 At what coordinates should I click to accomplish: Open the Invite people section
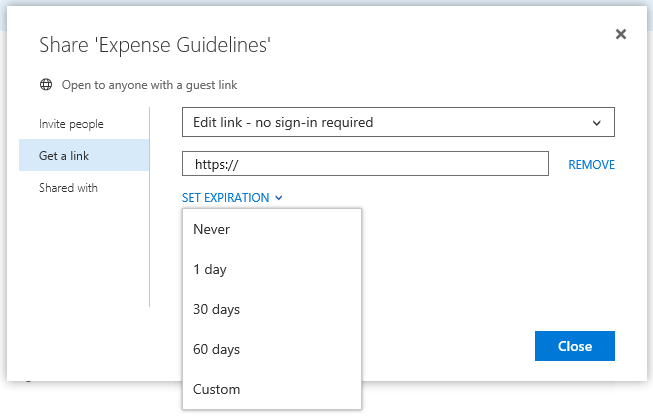71,124
